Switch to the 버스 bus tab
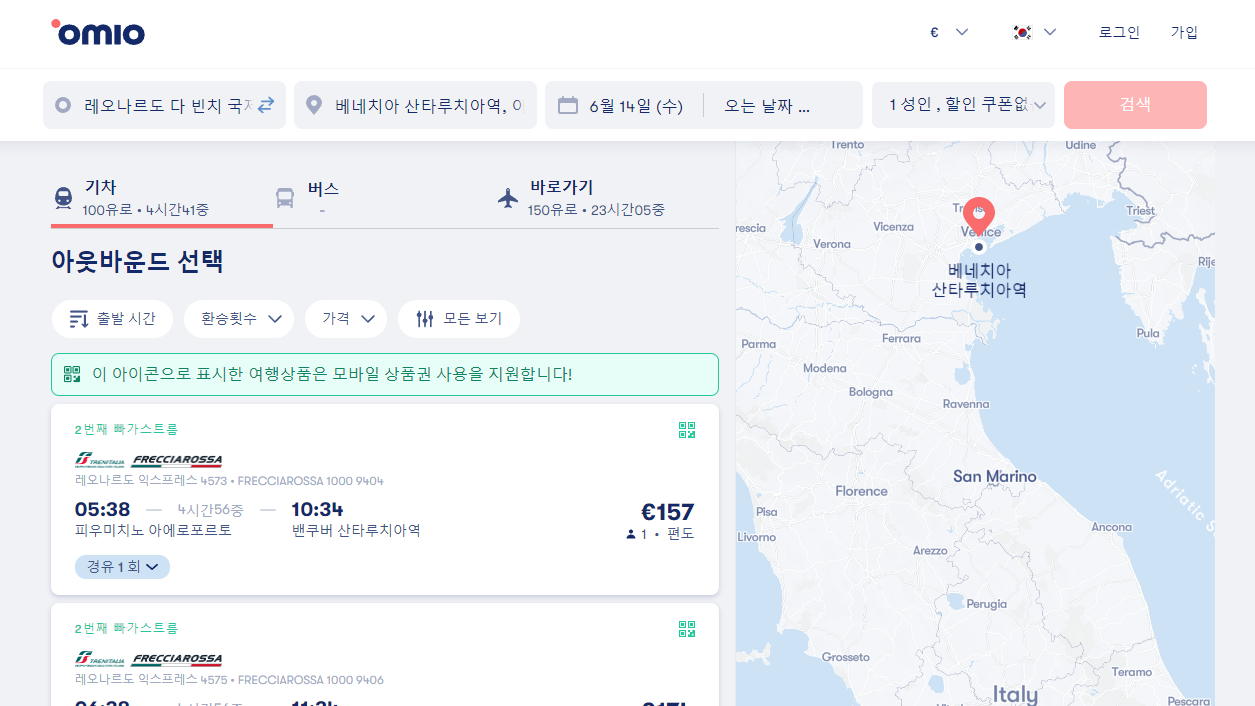Screen dimensions: 1255x706 click(385, 198)
